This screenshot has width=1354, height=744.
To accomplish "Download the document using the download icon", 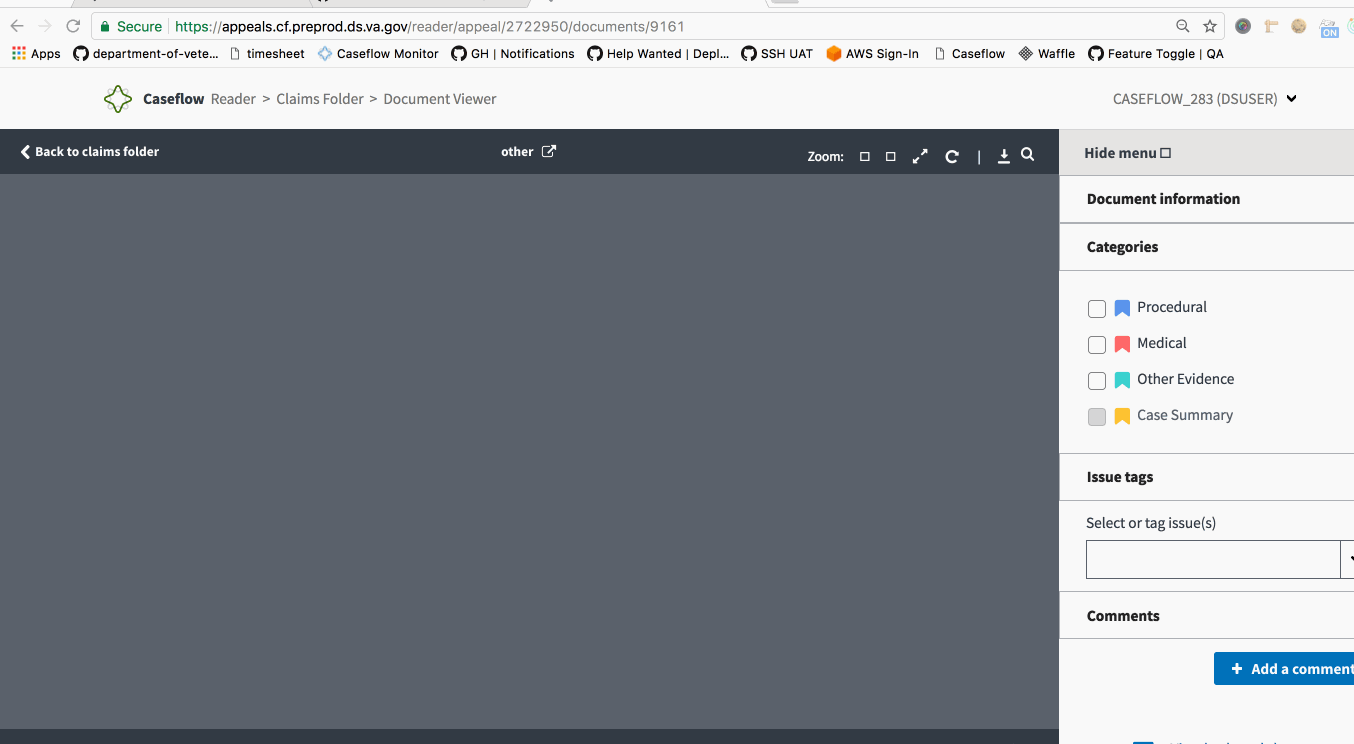I will [1004, 156].
